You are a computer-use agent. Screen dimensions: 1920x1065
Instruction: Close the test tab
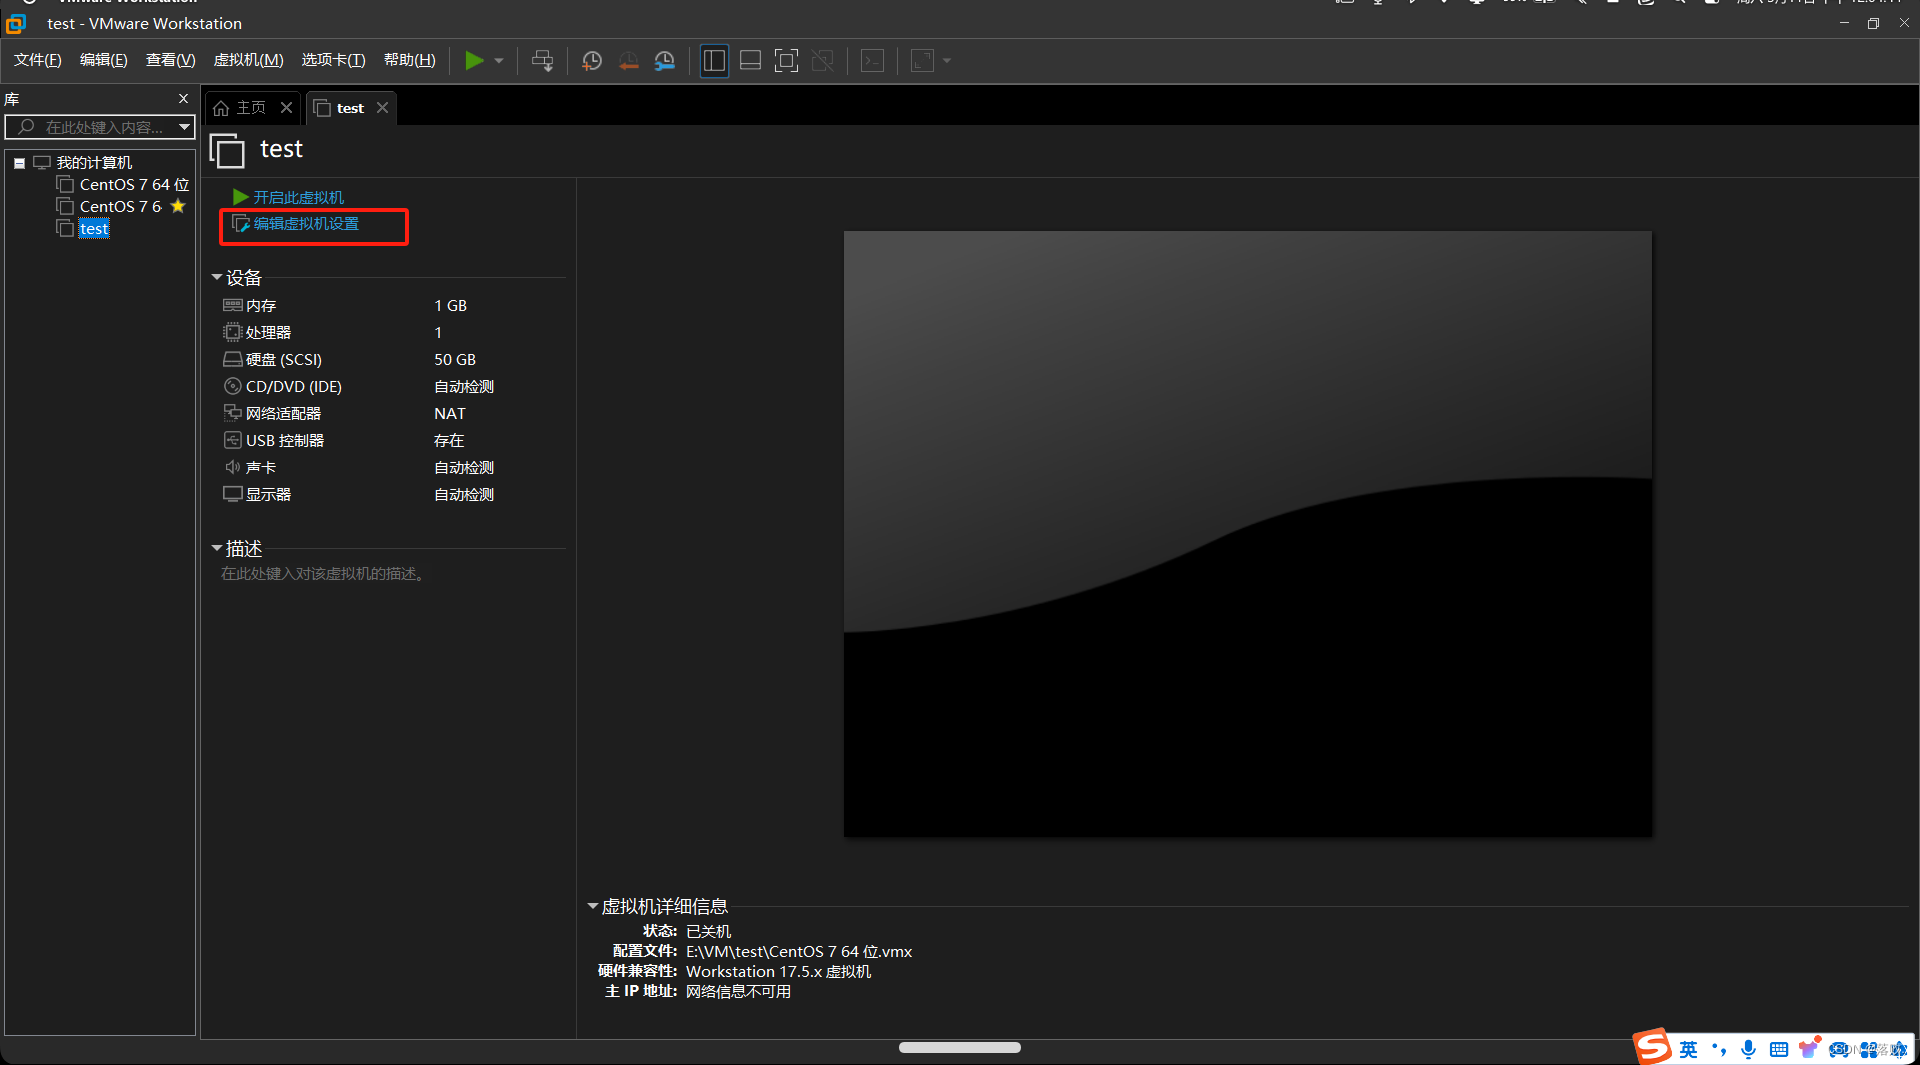[382, 108]
